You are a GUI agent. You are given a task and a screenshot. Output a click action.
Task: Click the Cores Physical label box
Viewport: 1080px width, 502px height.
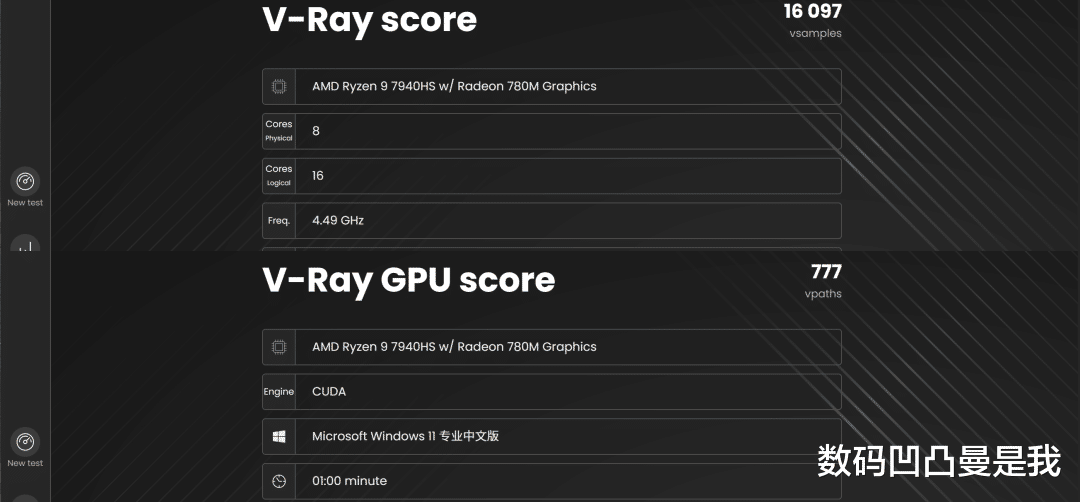(x=279, y=131)
